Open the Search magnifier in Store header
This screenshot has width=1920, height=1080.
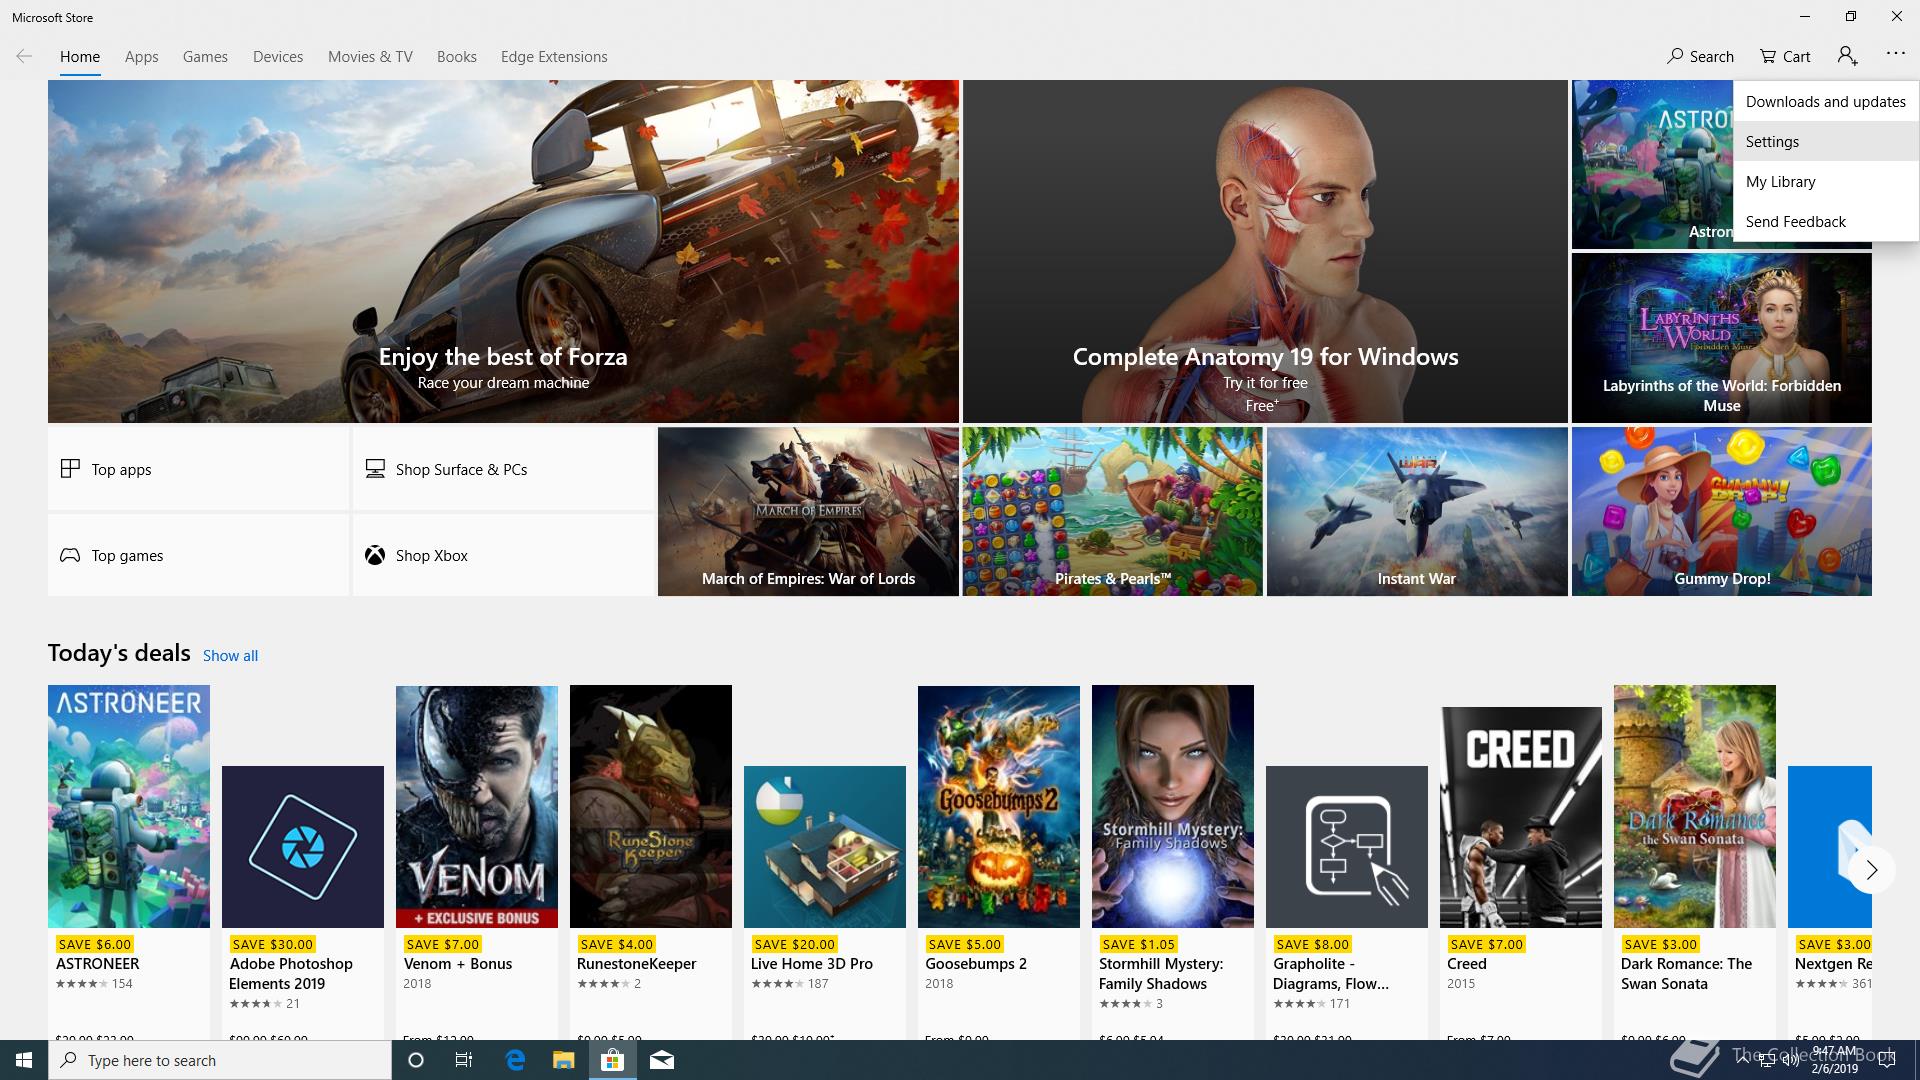(1700, 56)
